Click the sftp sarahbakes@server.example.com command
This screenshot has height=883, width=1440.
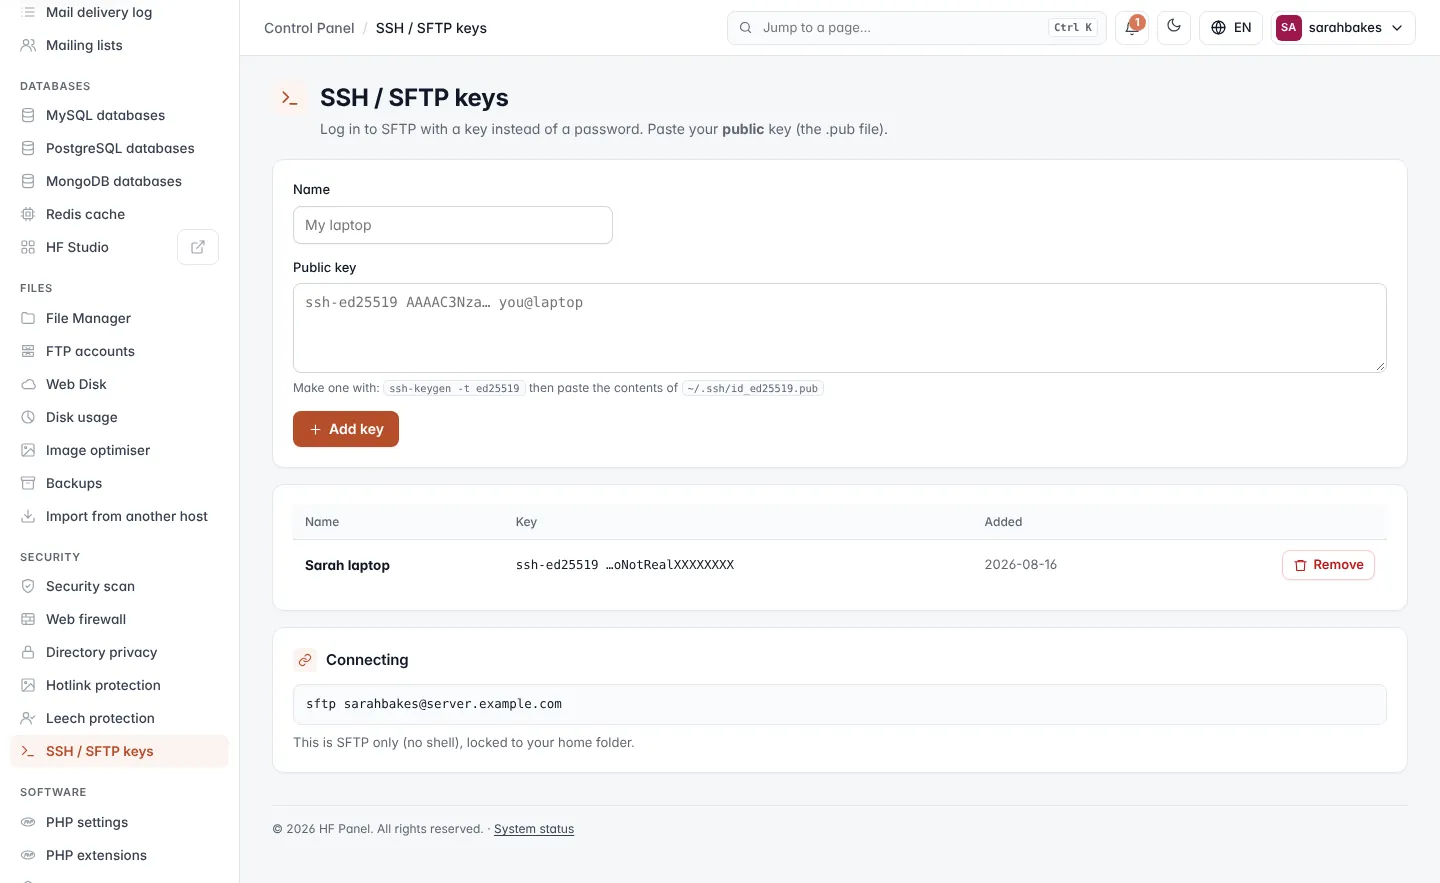434,704
